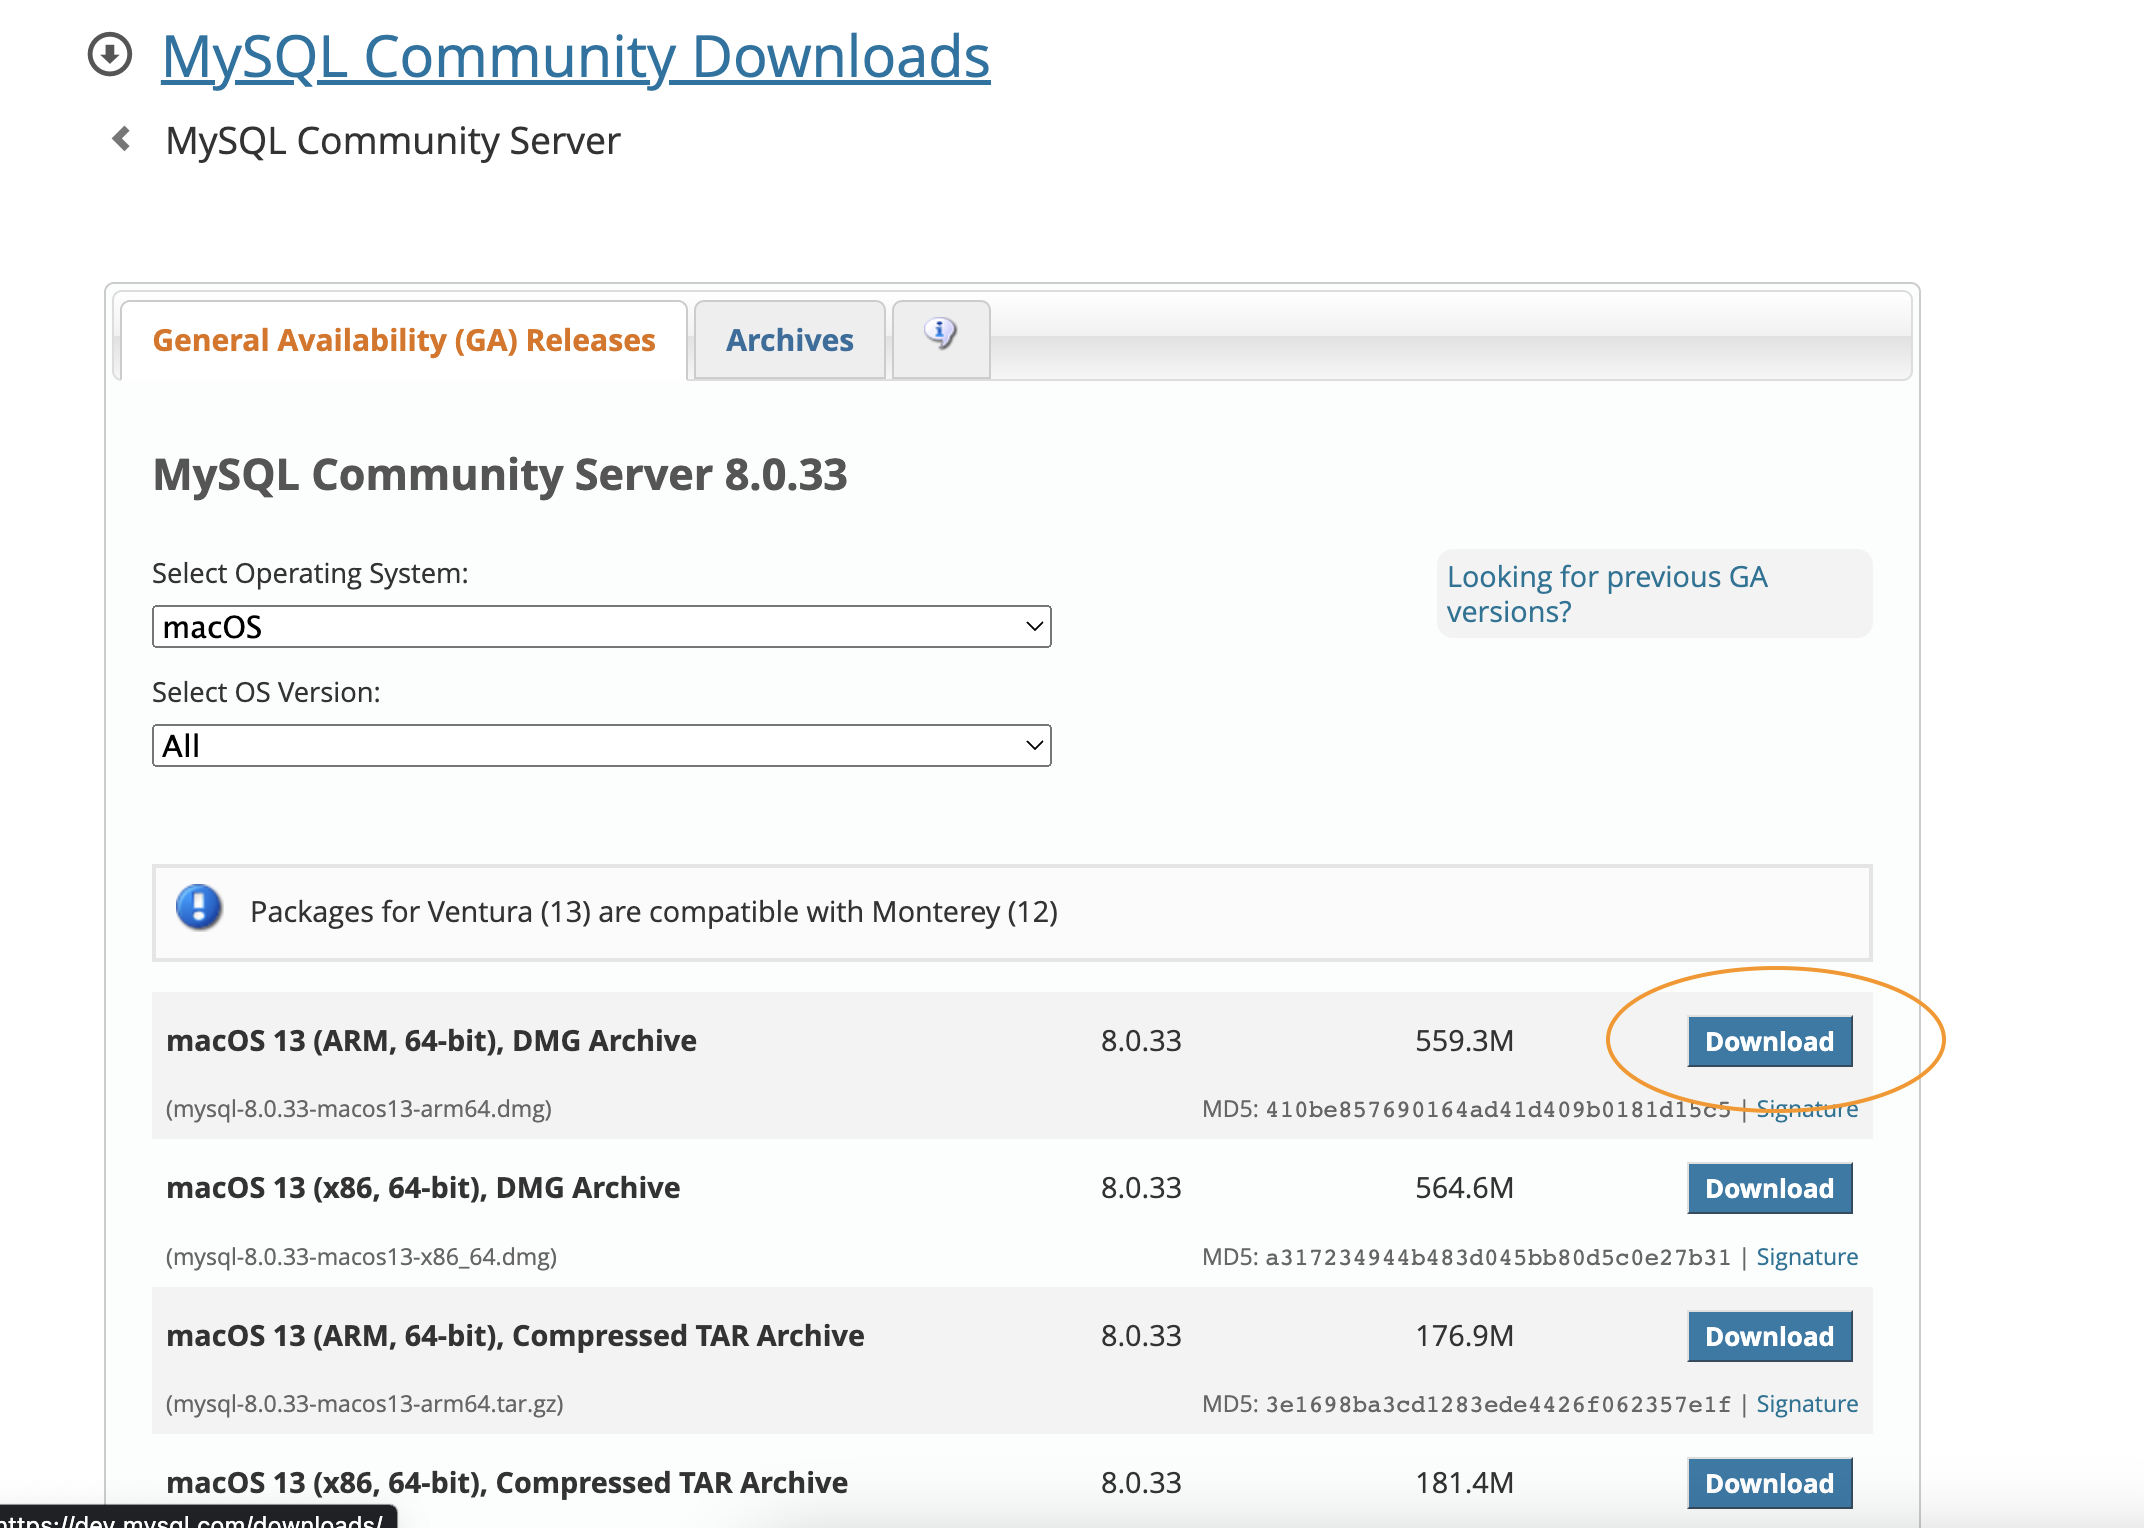The image size is (2144, 1528).
Task: Download ARM Compressed TAR Archive
Action: pyautogui.click(x=1769, y=1336)
